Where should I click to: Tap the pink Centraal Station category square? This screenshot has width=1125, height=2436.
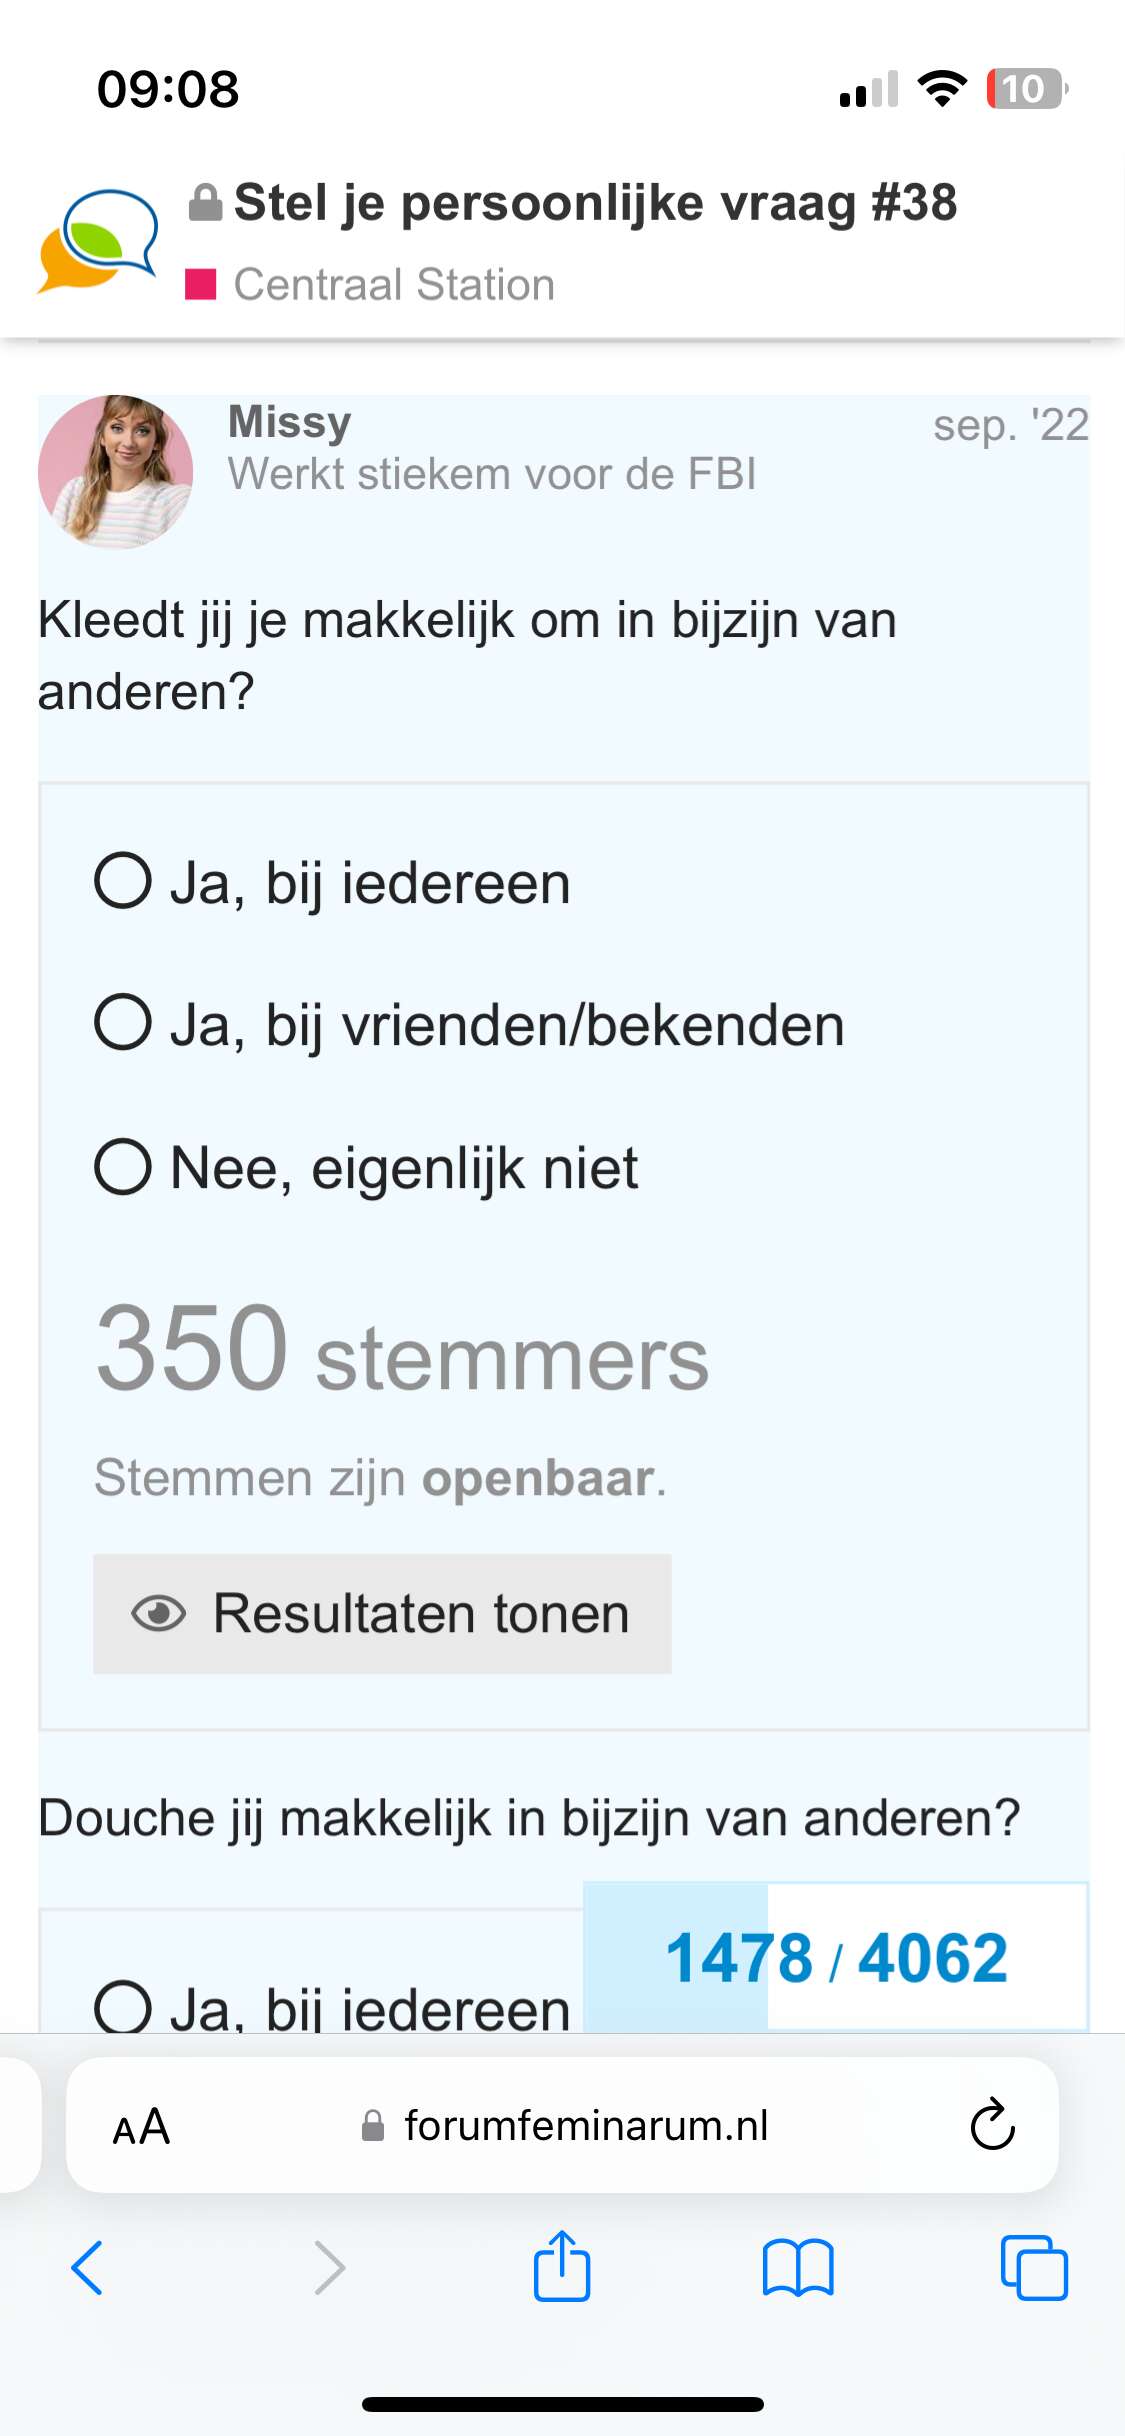click(201, 285)
